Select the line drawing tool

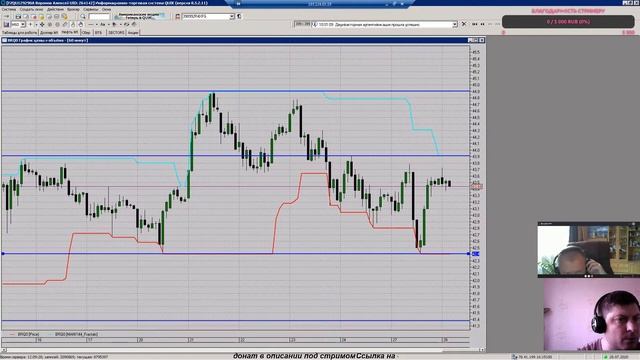pos(91,24)
